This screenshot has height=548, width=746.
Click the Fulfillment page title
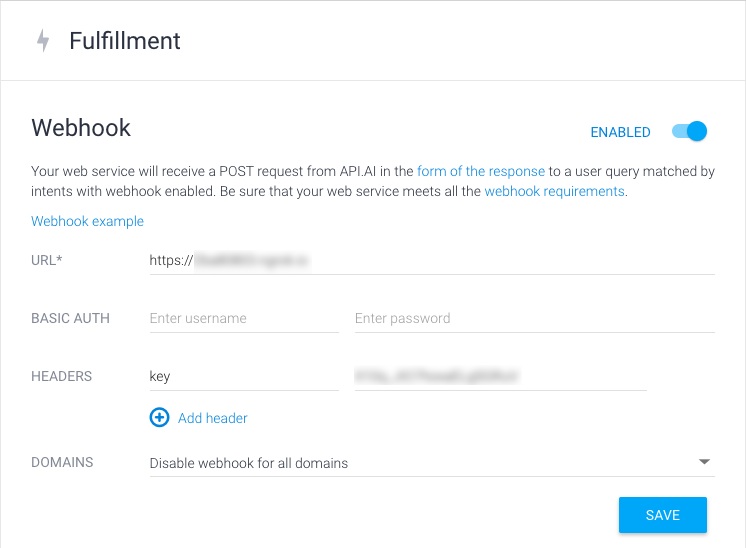pyautogui.click(x=125, y=41)
